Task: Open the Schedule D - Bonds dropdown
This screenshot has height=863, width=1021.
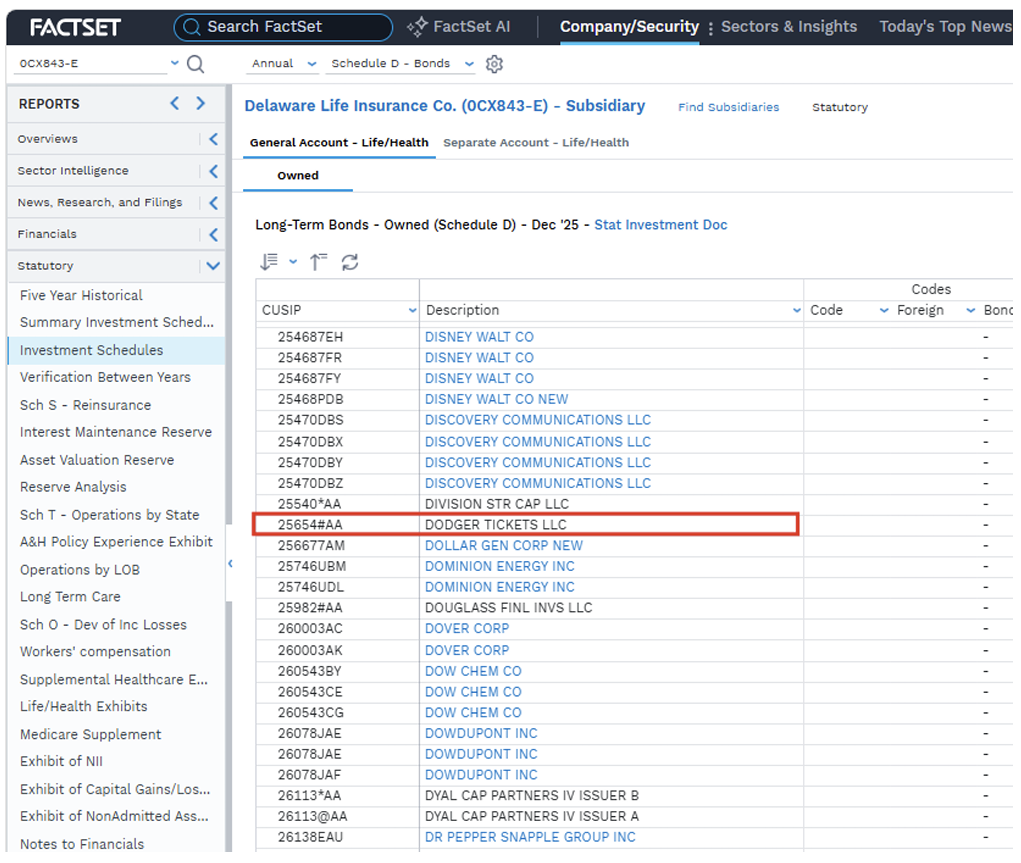Action: [400, 63]
